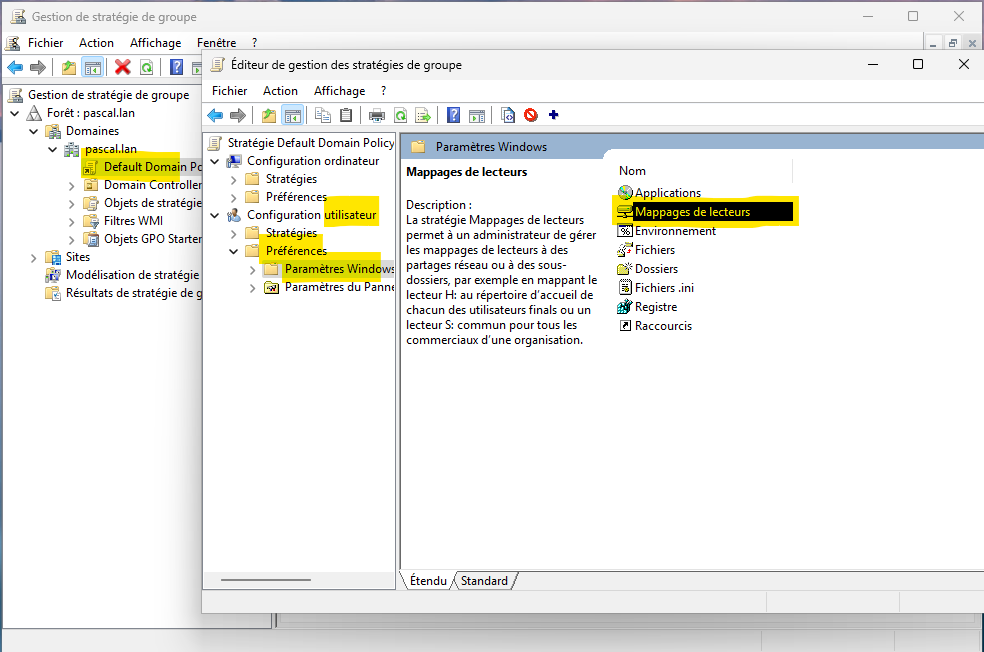Expand the Paramètres Windows node

coord(252,270)
